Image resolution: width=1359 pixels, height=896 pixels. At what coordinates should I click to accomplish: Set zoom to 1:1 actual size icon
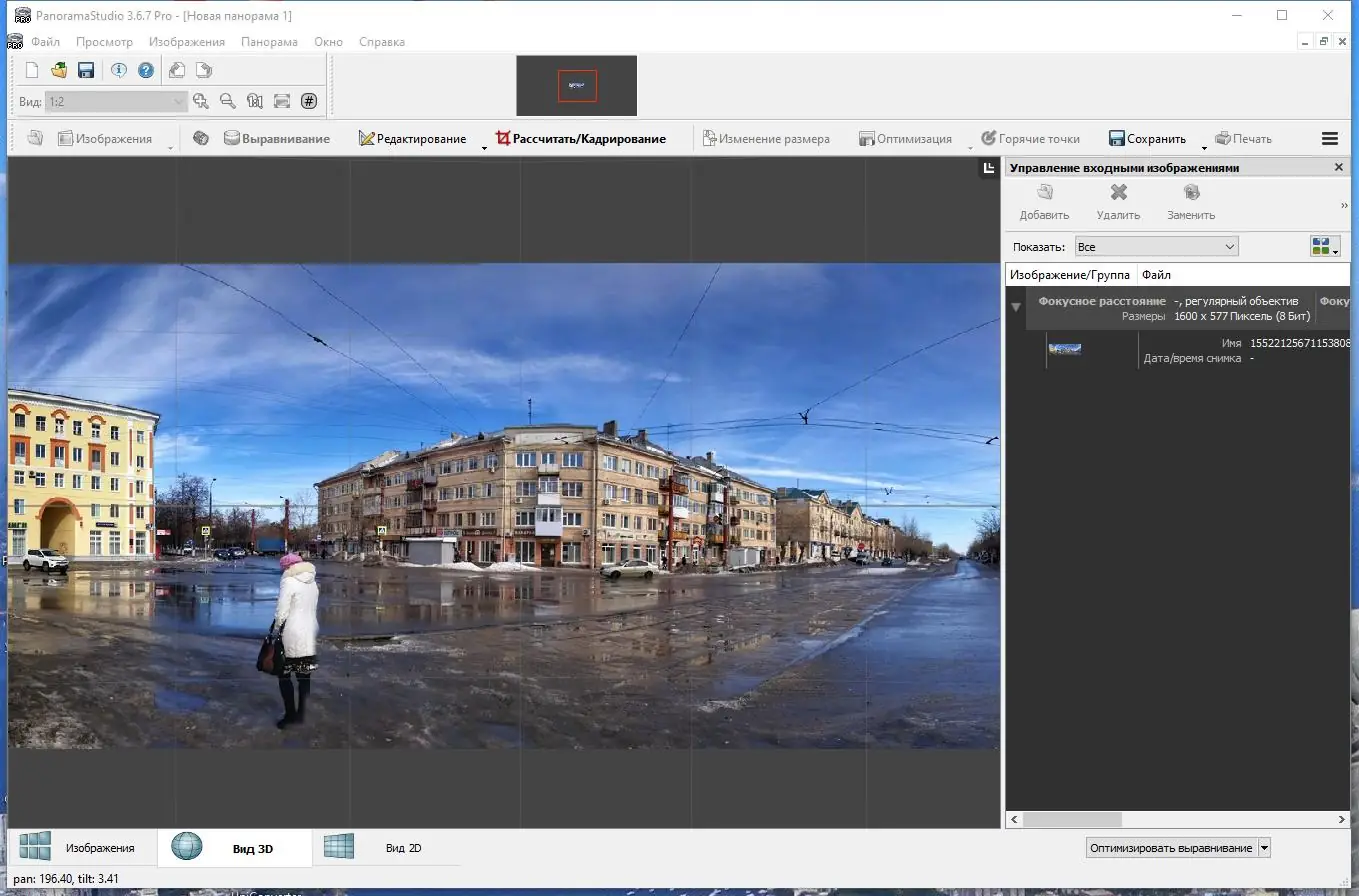pos(255,101)
